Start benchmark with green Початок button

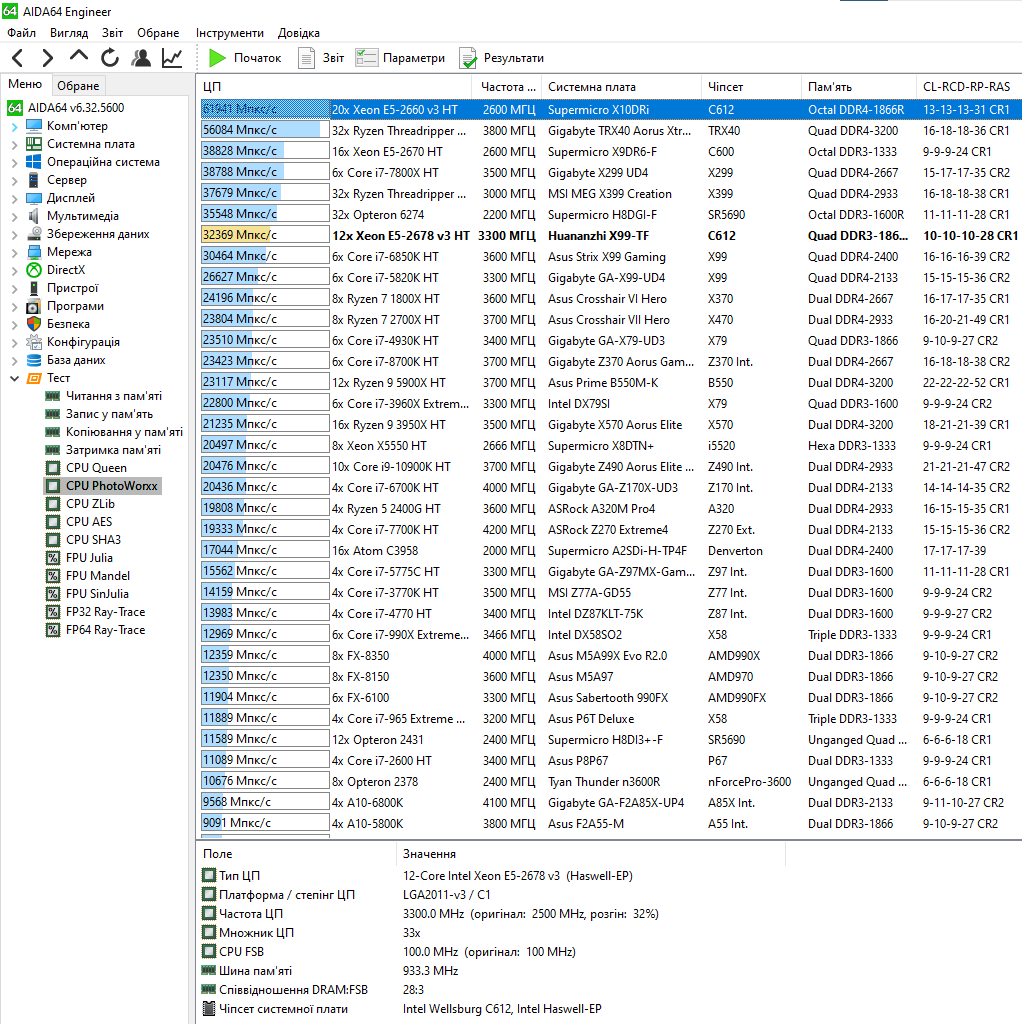pyautogui.click(x=245, y=58)
